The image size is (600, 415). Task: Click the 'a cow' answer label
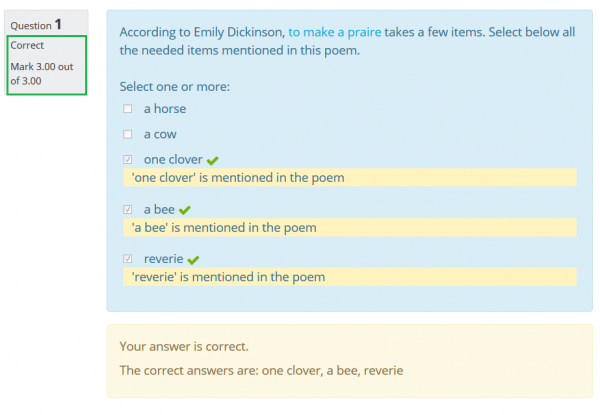click(x=160, y=134)
